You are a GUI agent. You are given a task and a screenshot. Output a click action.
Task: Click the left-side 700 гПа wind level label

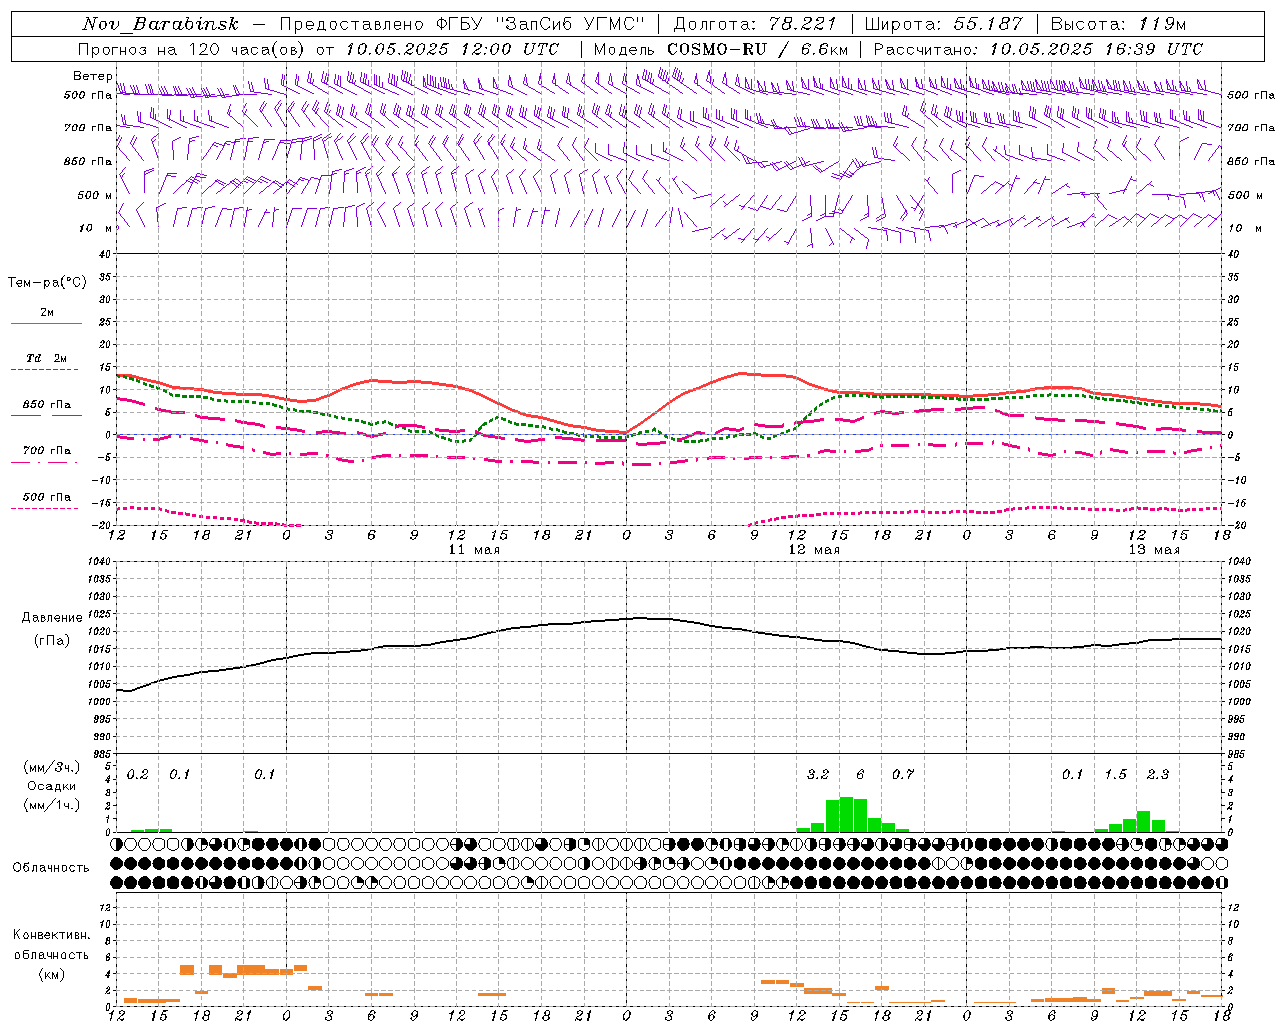coord(88,128)
